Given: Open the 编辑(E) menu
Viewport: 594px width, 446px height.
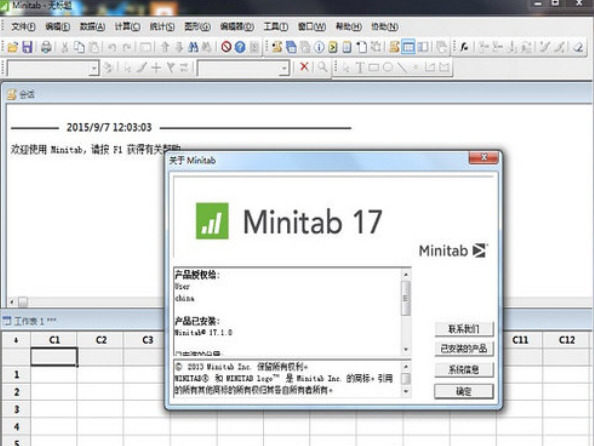Looking at the screenshot, I should [x=58, y=27].
